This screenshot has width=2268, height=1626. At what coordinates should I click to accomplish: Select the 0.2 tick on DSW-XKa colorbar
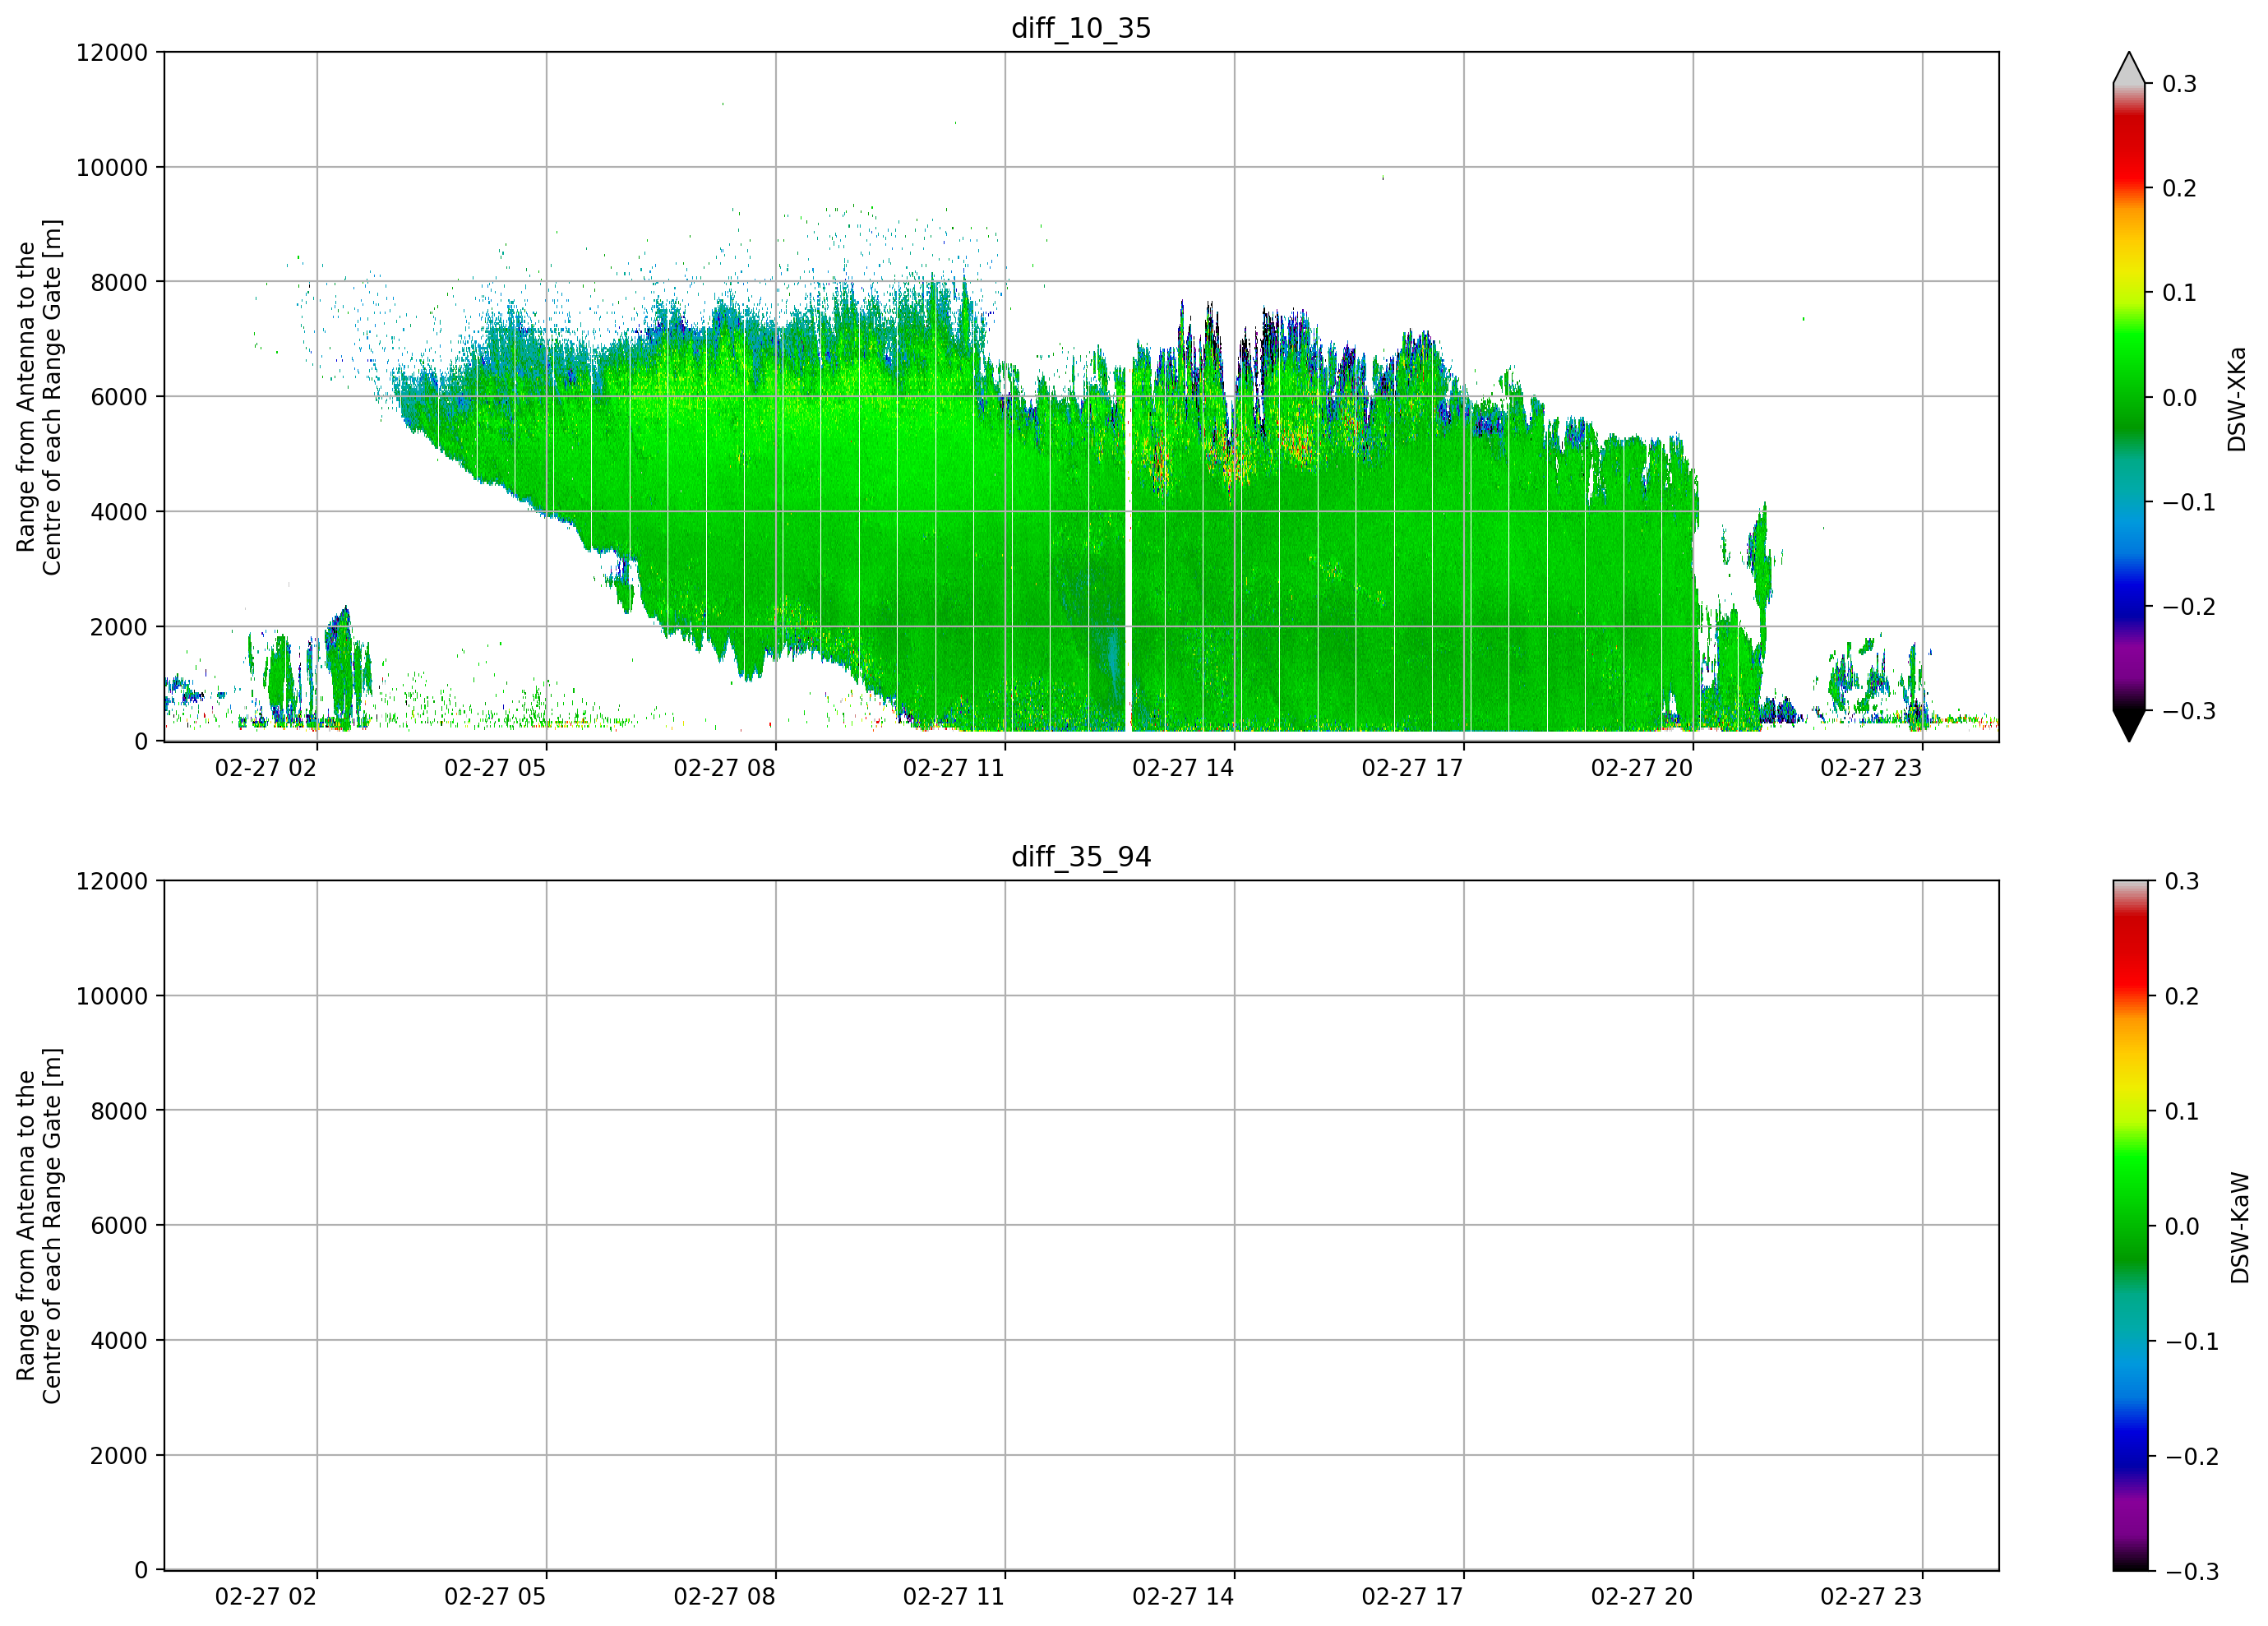click(2180, 189)
